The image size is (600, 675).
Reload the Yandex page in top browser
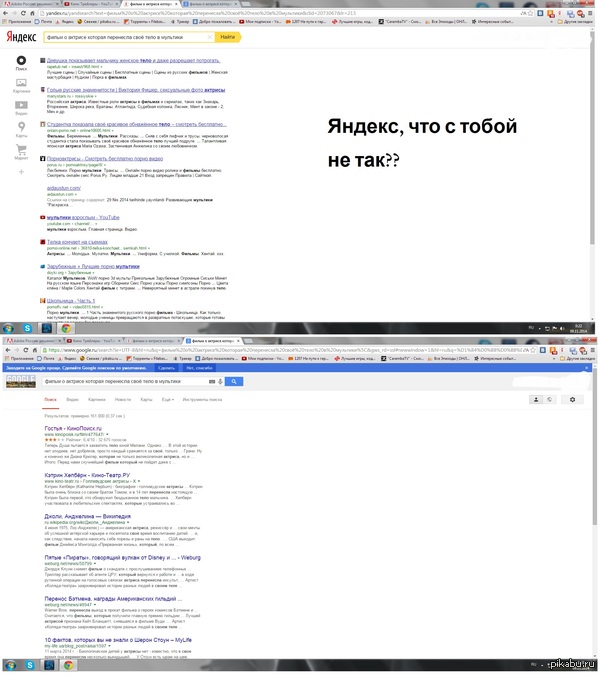(23, 13)
